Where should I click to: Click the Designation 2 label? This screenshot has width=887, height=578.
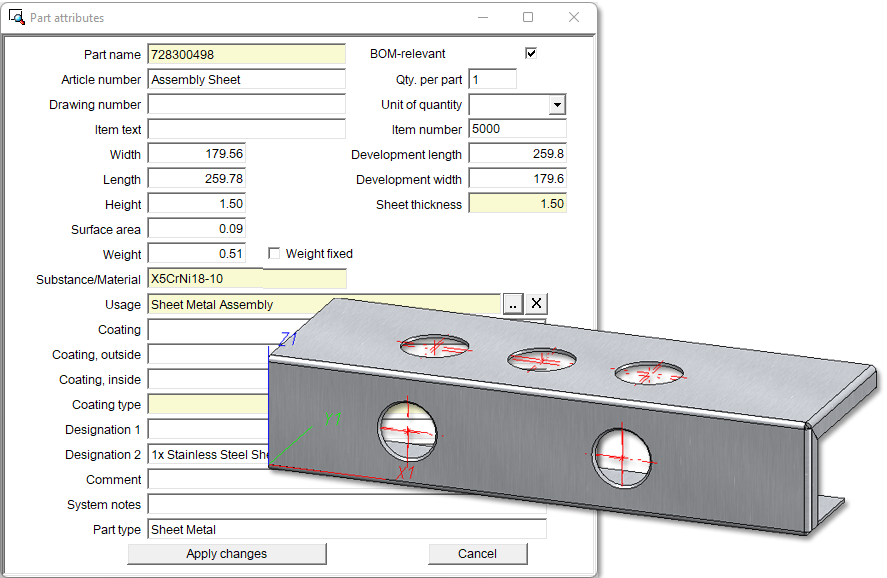coord(103,455)
